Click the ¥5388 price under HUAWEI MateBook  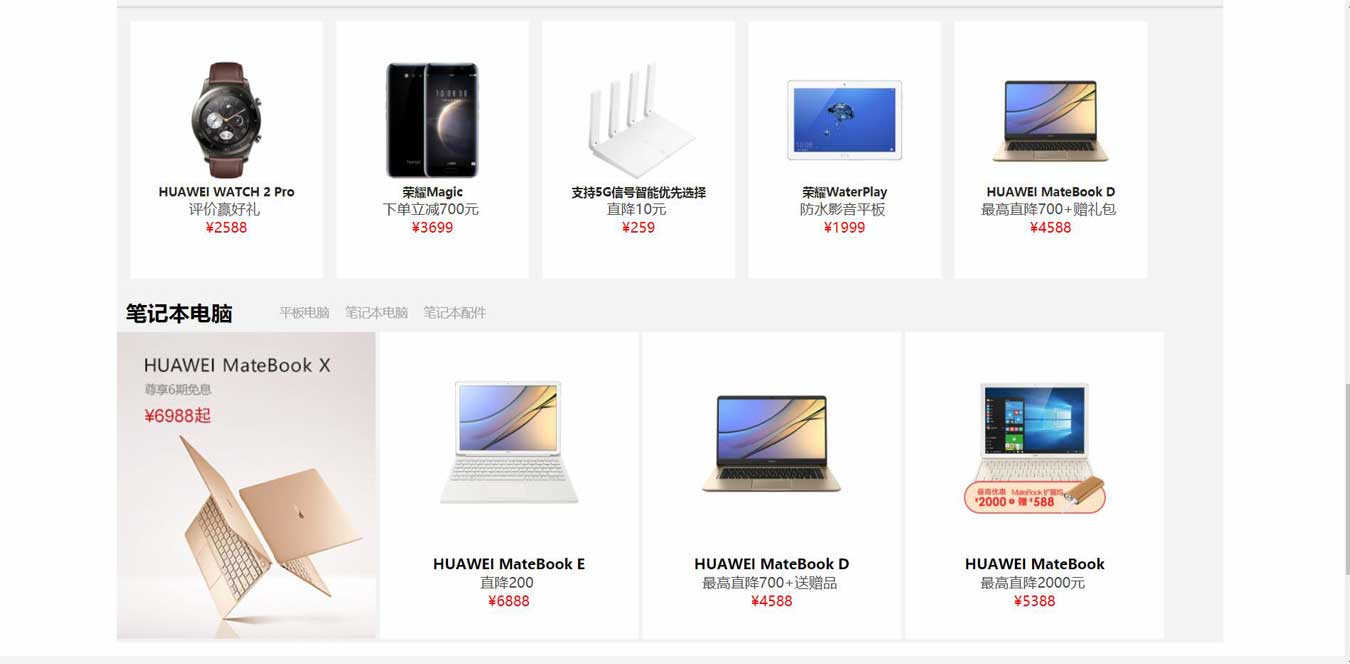pos(1034,601)
